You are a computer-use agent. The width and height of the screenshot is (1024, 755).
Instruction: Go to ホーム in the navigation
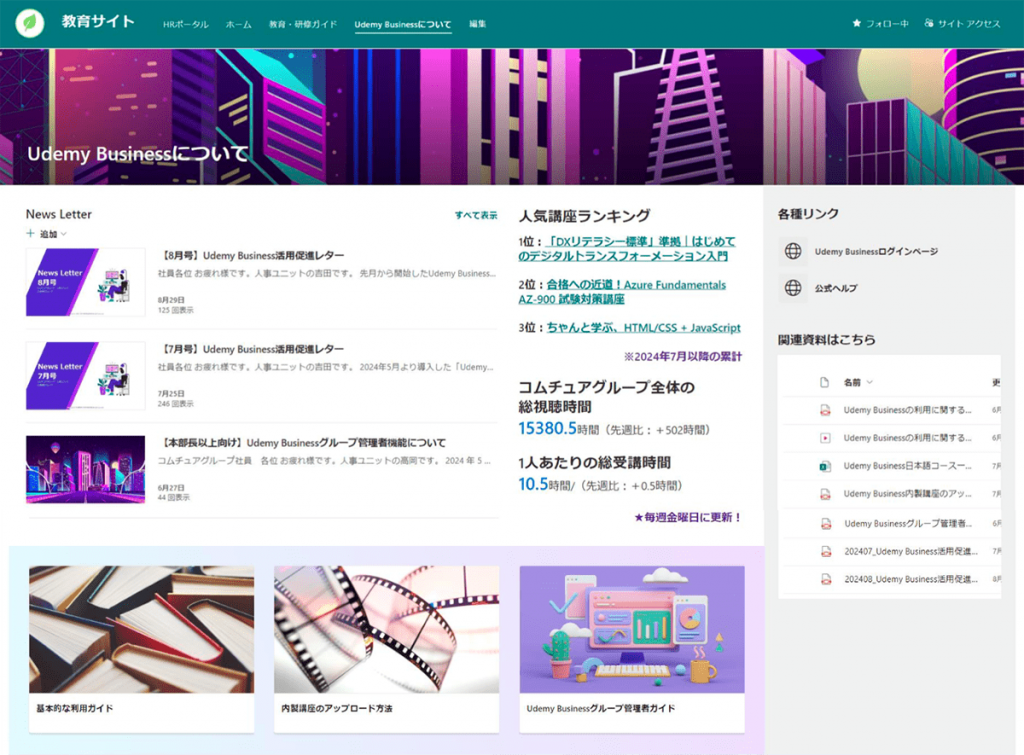[x=238, y=24]
